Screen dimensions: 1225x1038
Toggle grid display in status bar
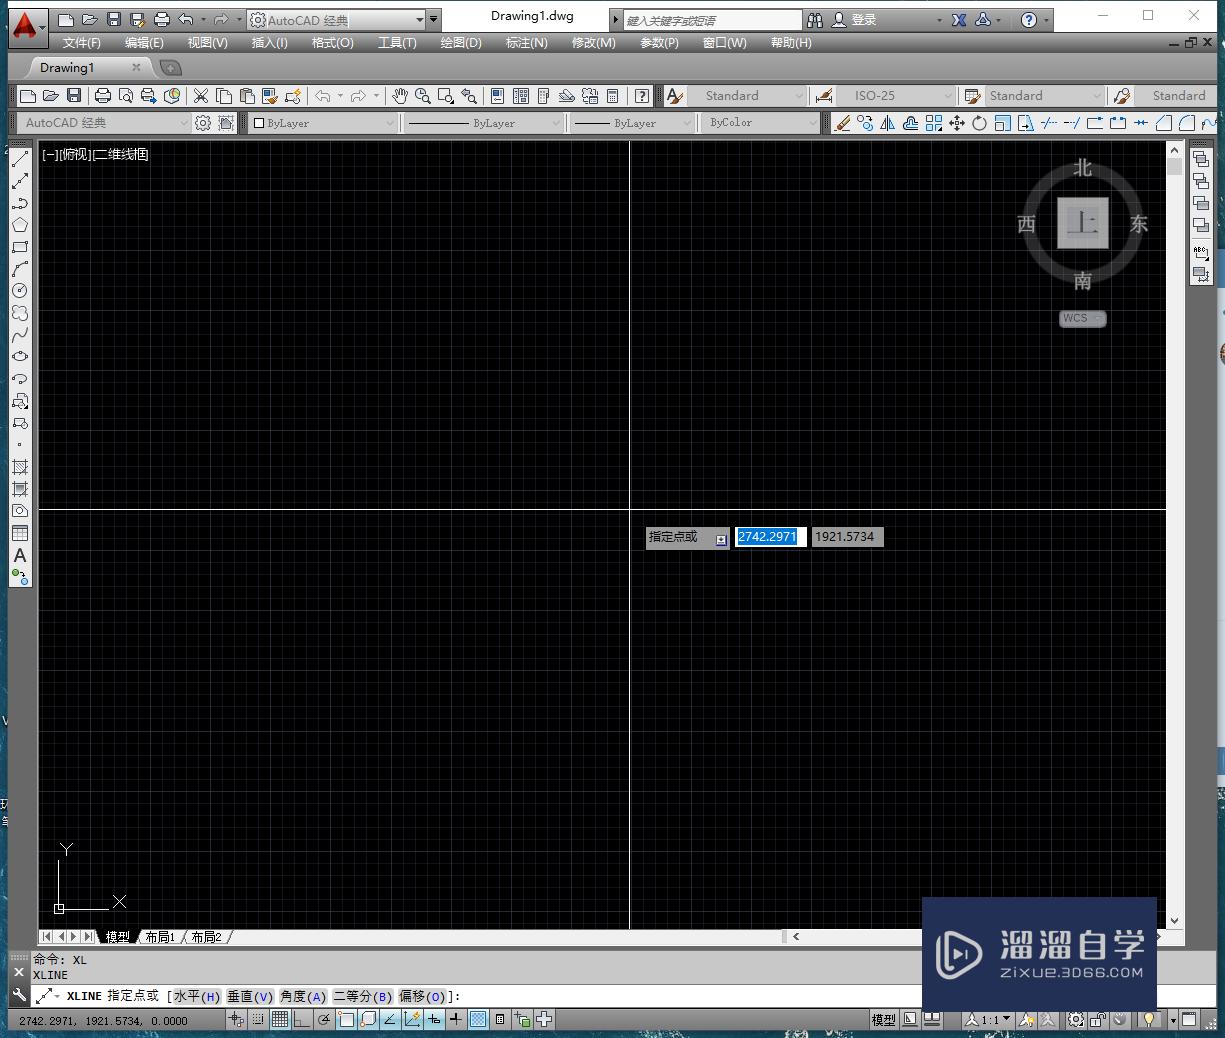pyautogui.click(x=282, y=1019)
